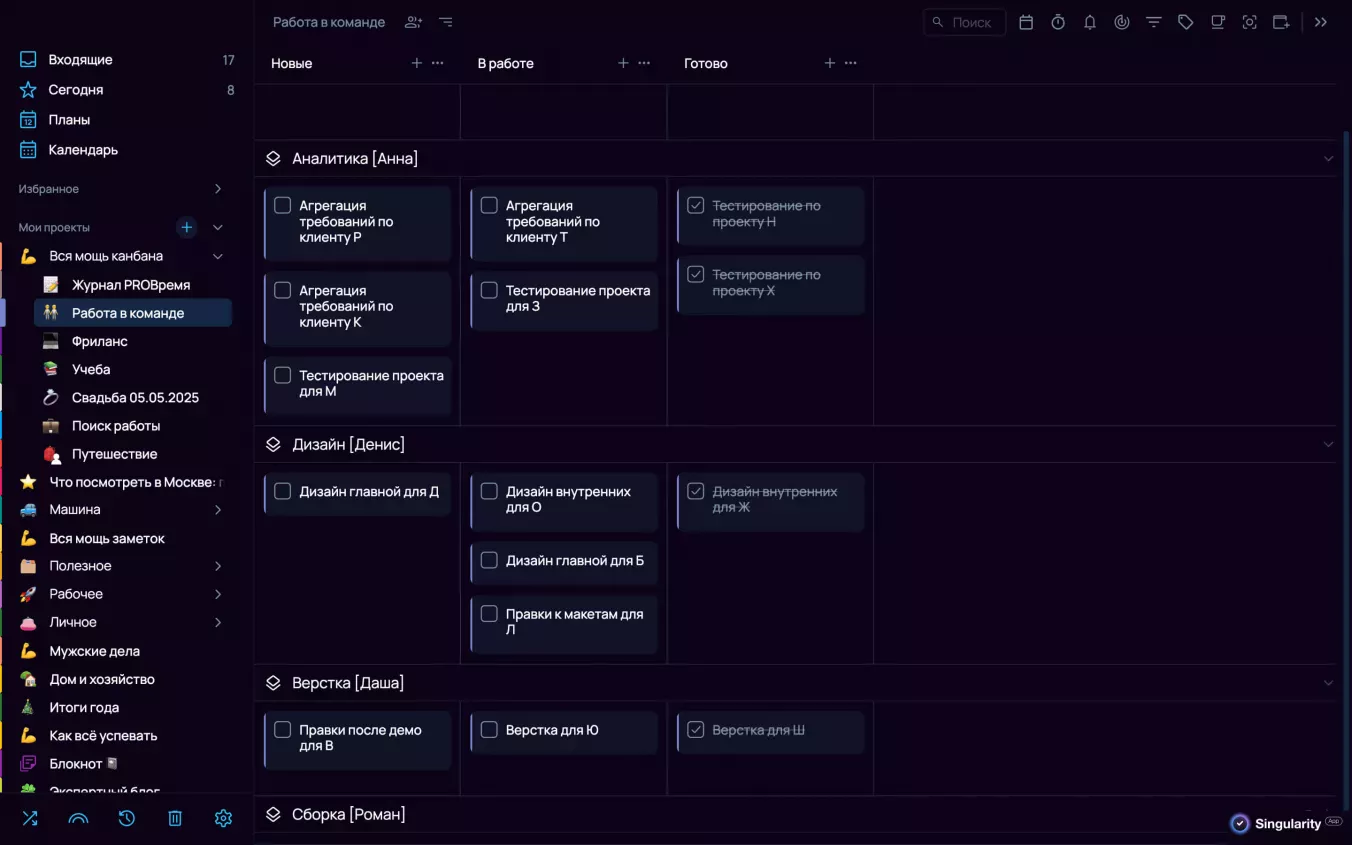Open the calendar icon in top toolbar
The width and height of the screenshot is (1352, 845).
pyautogui.click(x=1026, y=22)
